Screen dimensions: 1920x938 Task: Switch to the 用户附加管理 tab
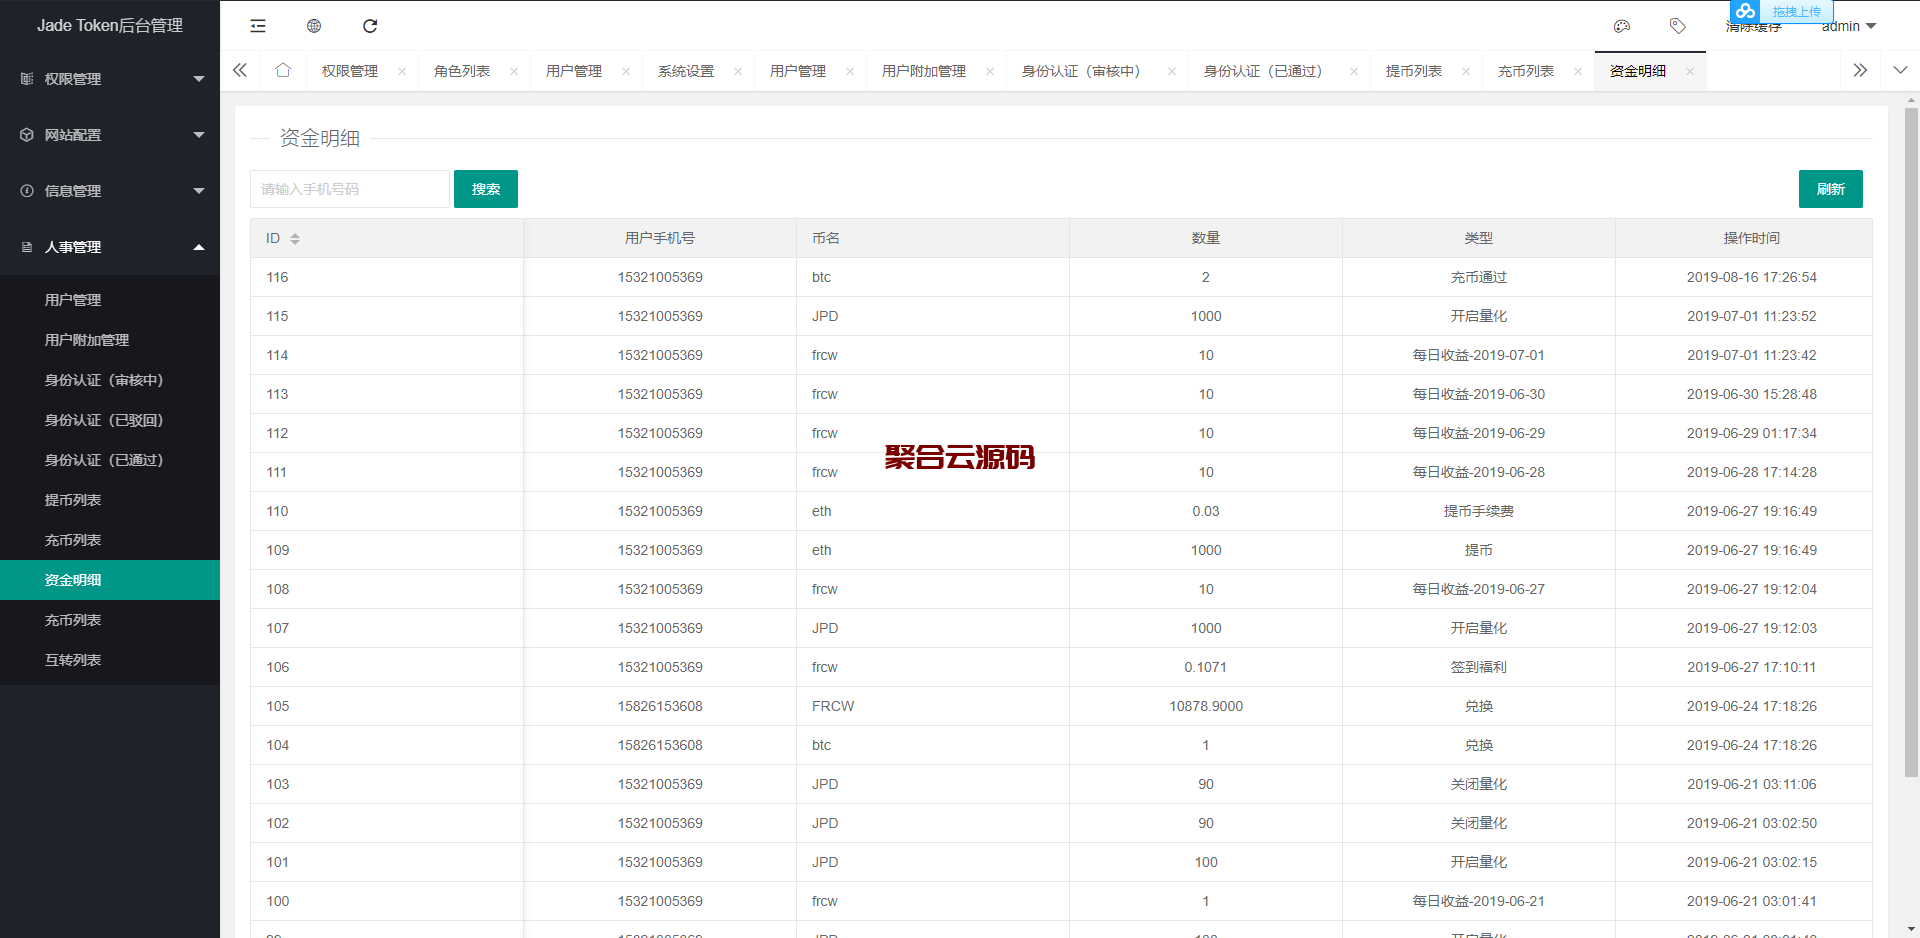point(924,71)
